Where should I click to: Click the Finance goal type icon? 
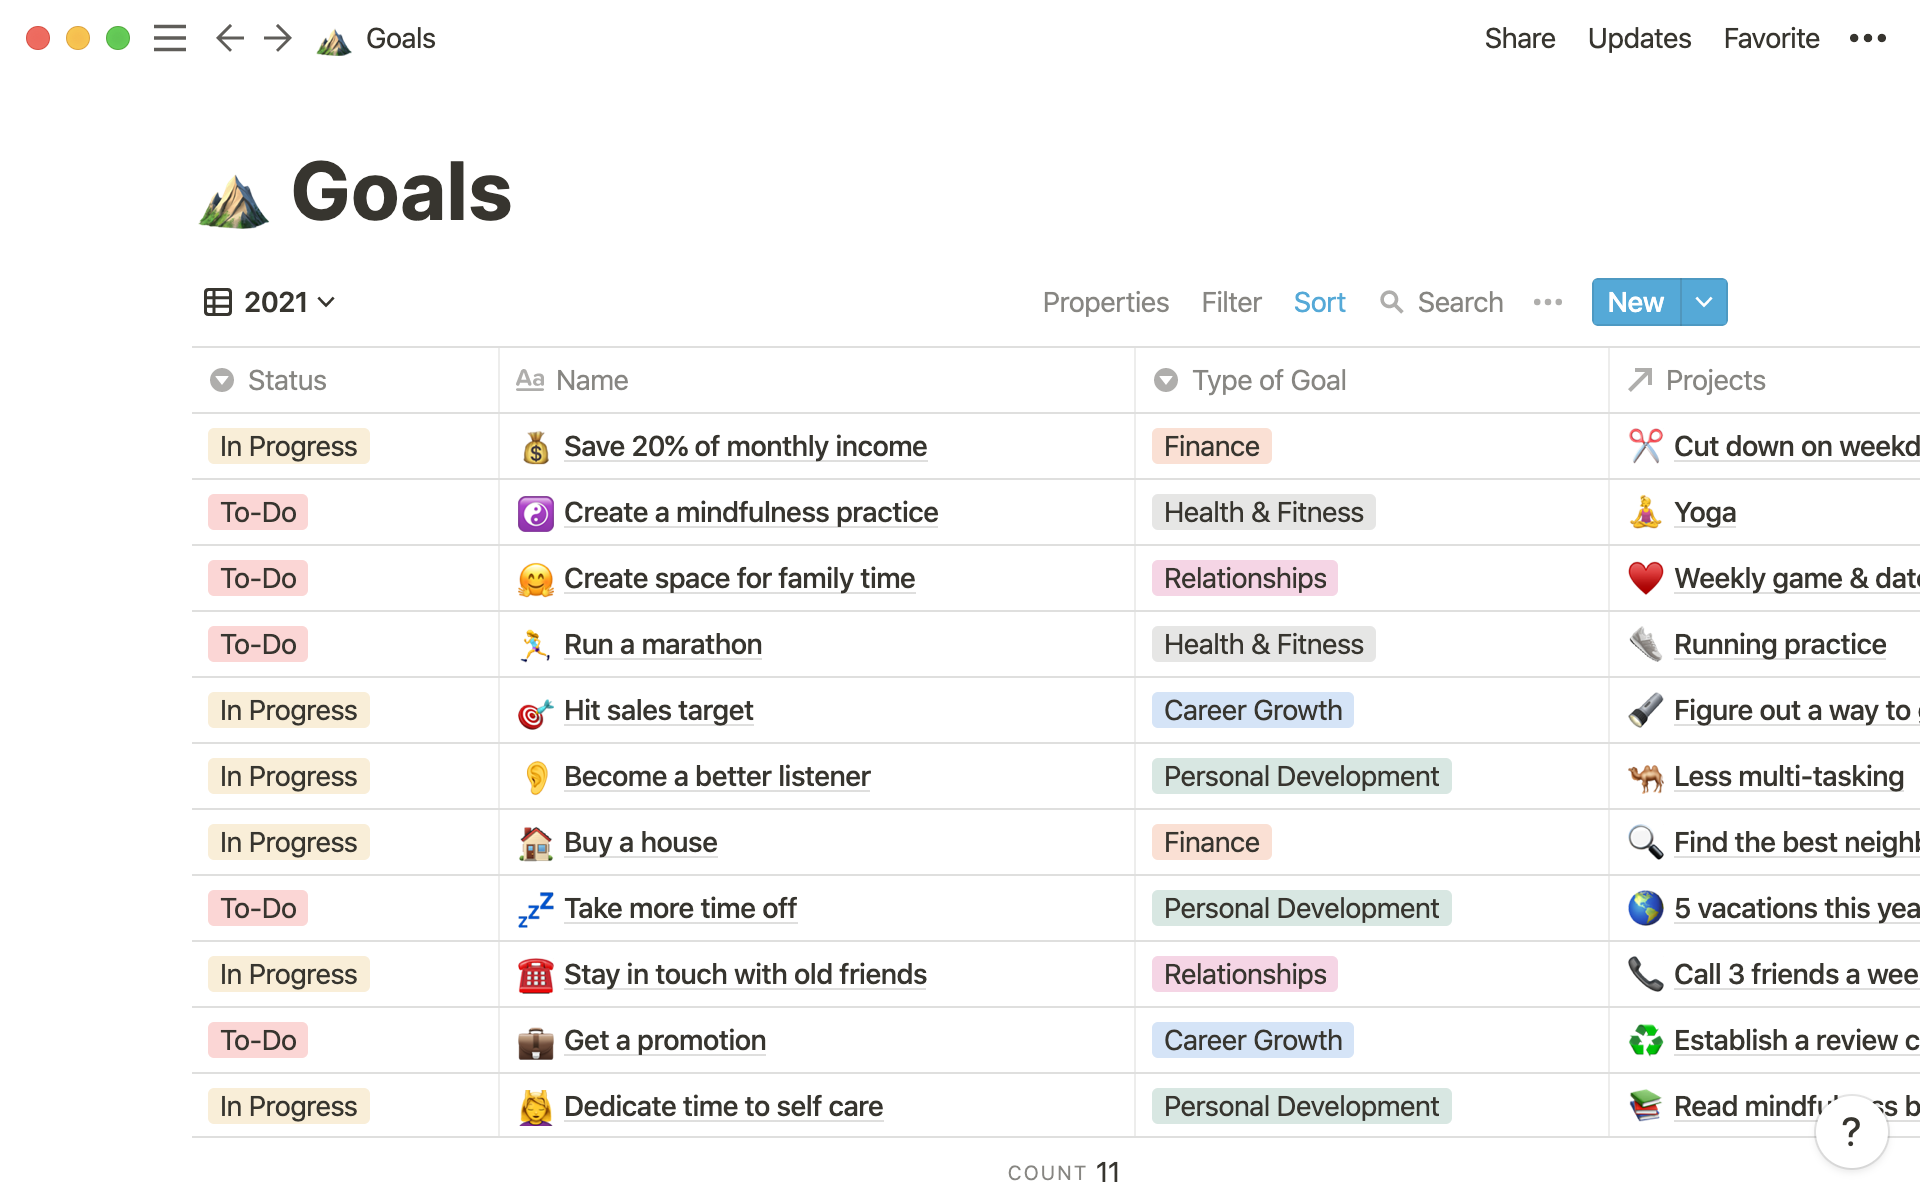(1210, 445)
